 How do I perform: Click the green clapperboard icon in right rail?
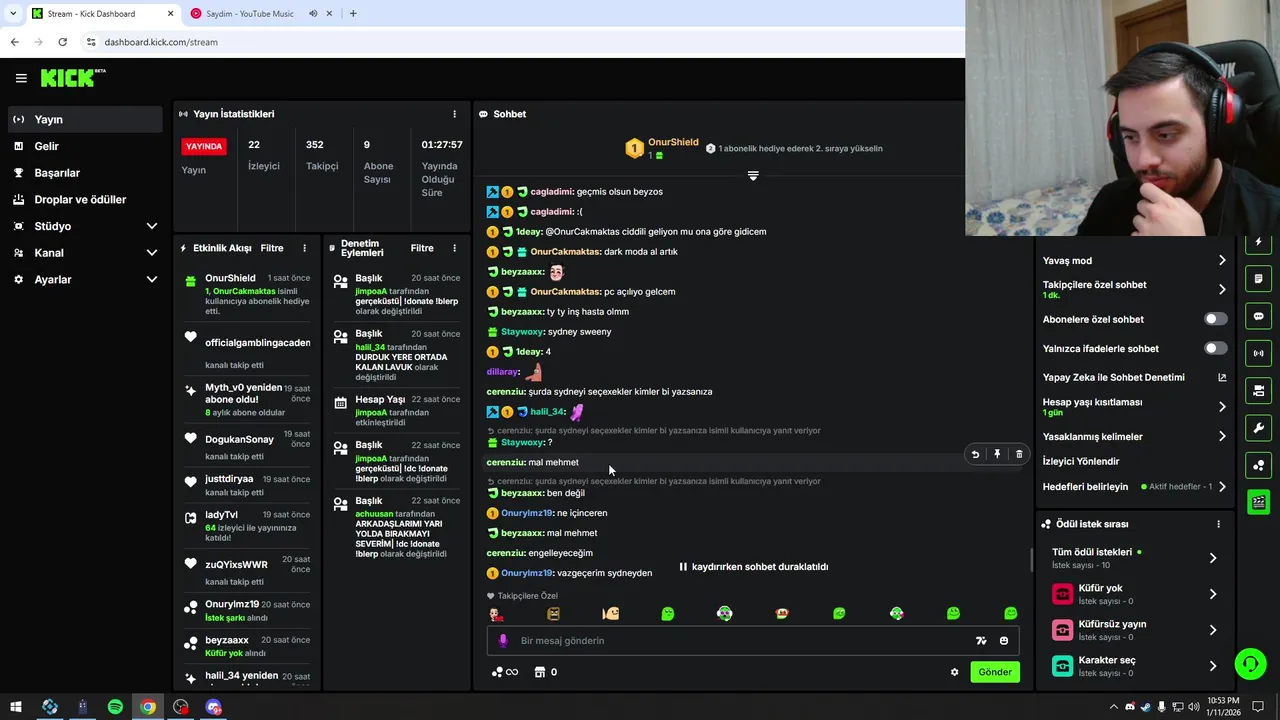1259,502
